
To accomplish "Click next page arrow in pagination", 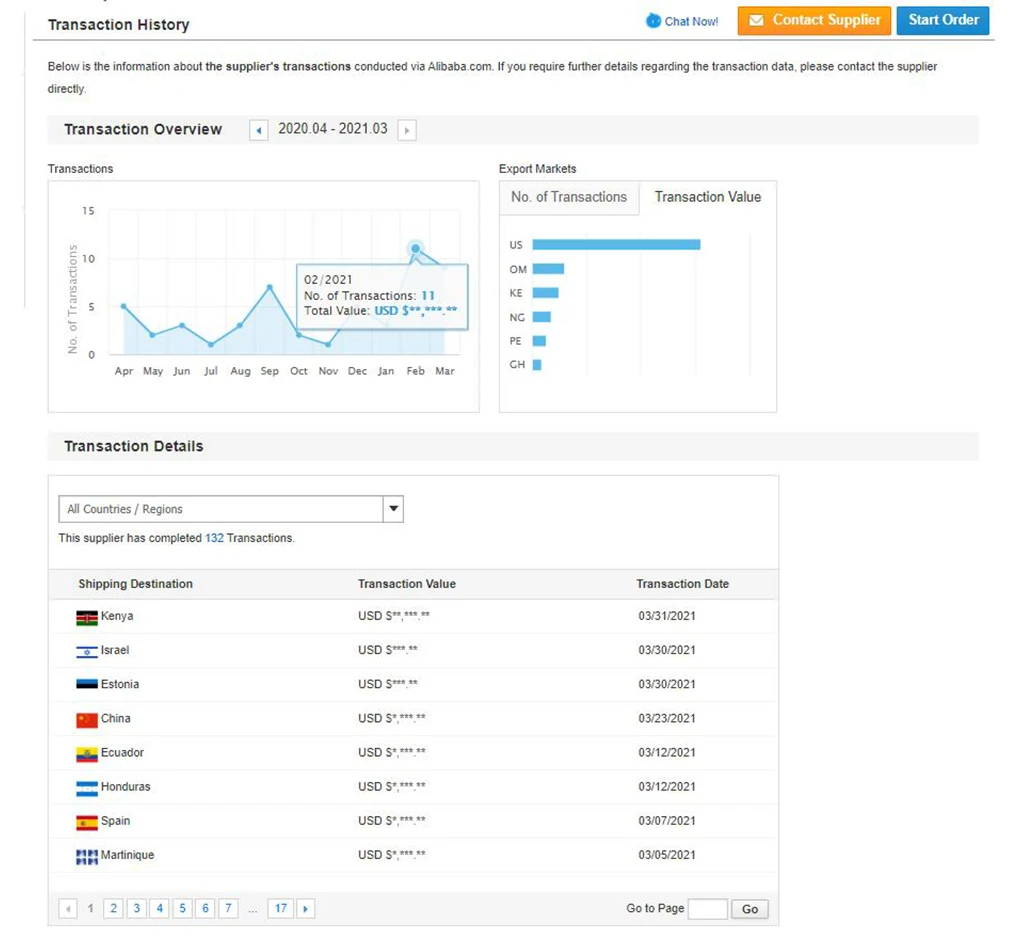I will pyautogui.click(x=306, y=908).
